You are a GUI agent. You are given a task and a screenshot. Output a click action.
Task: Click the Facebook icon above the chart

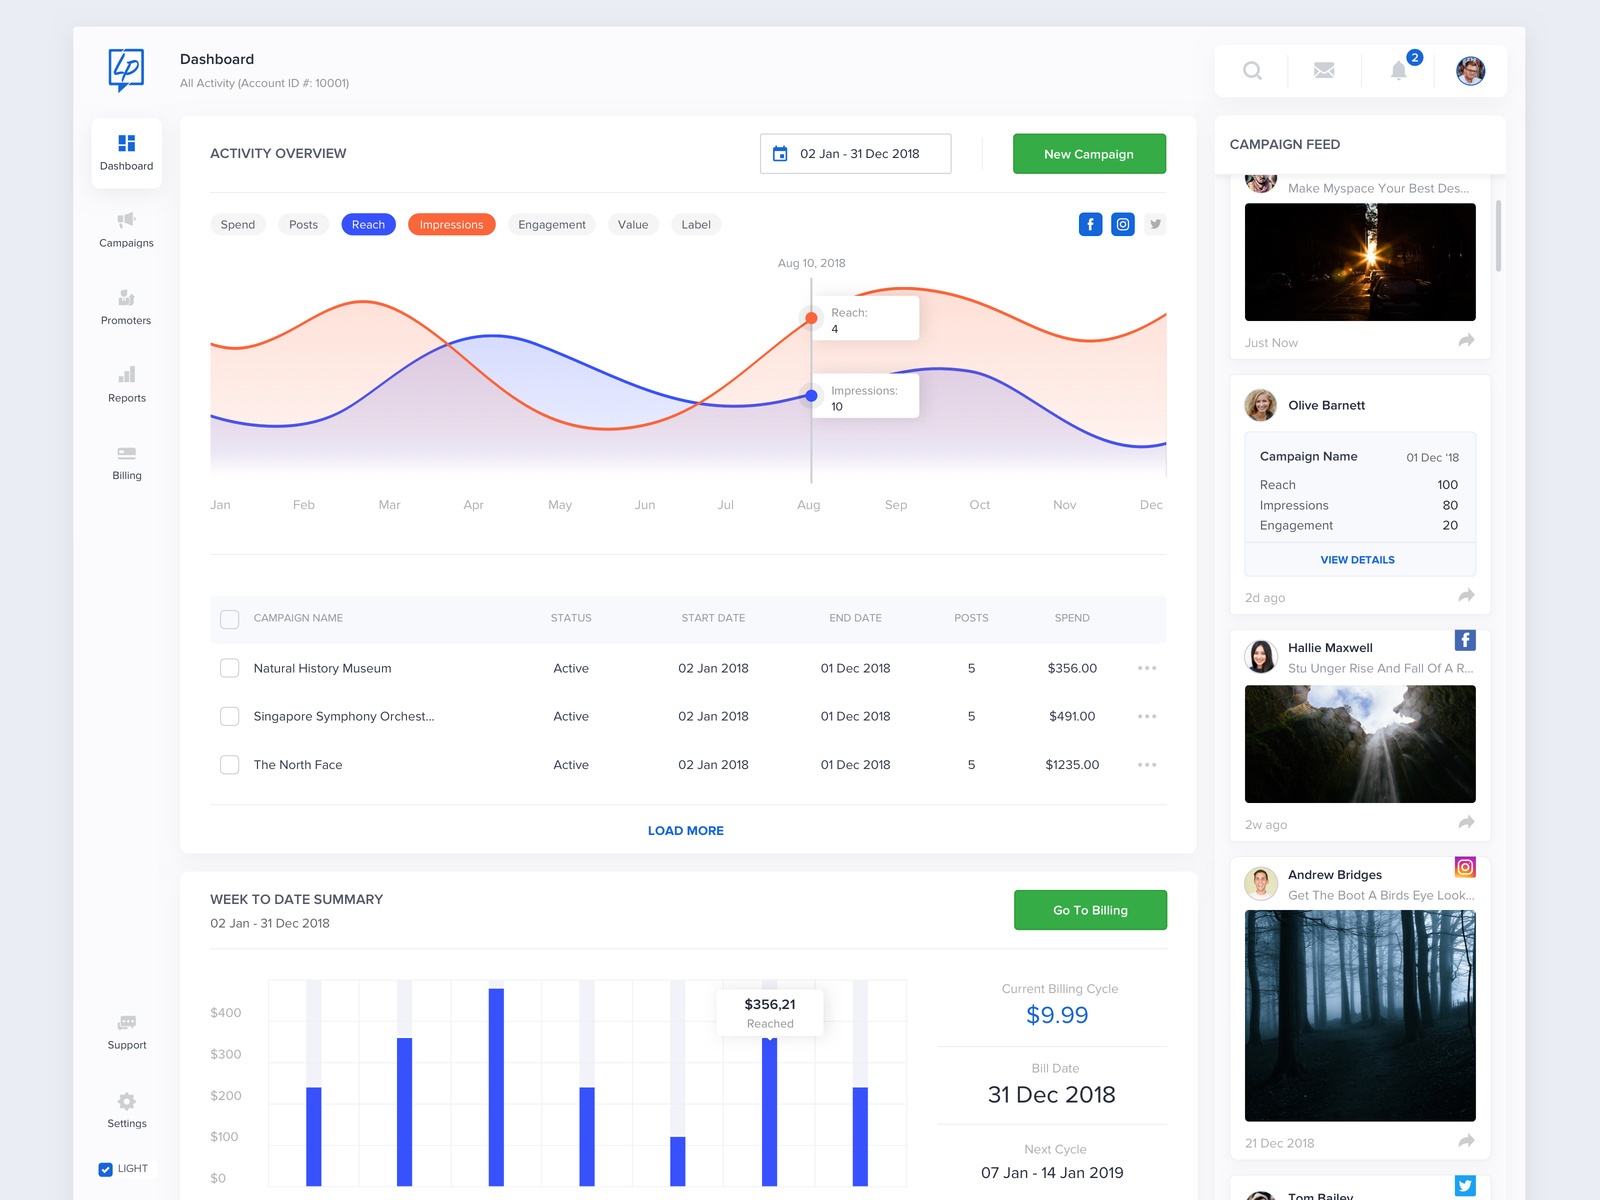pos(1090,224)
